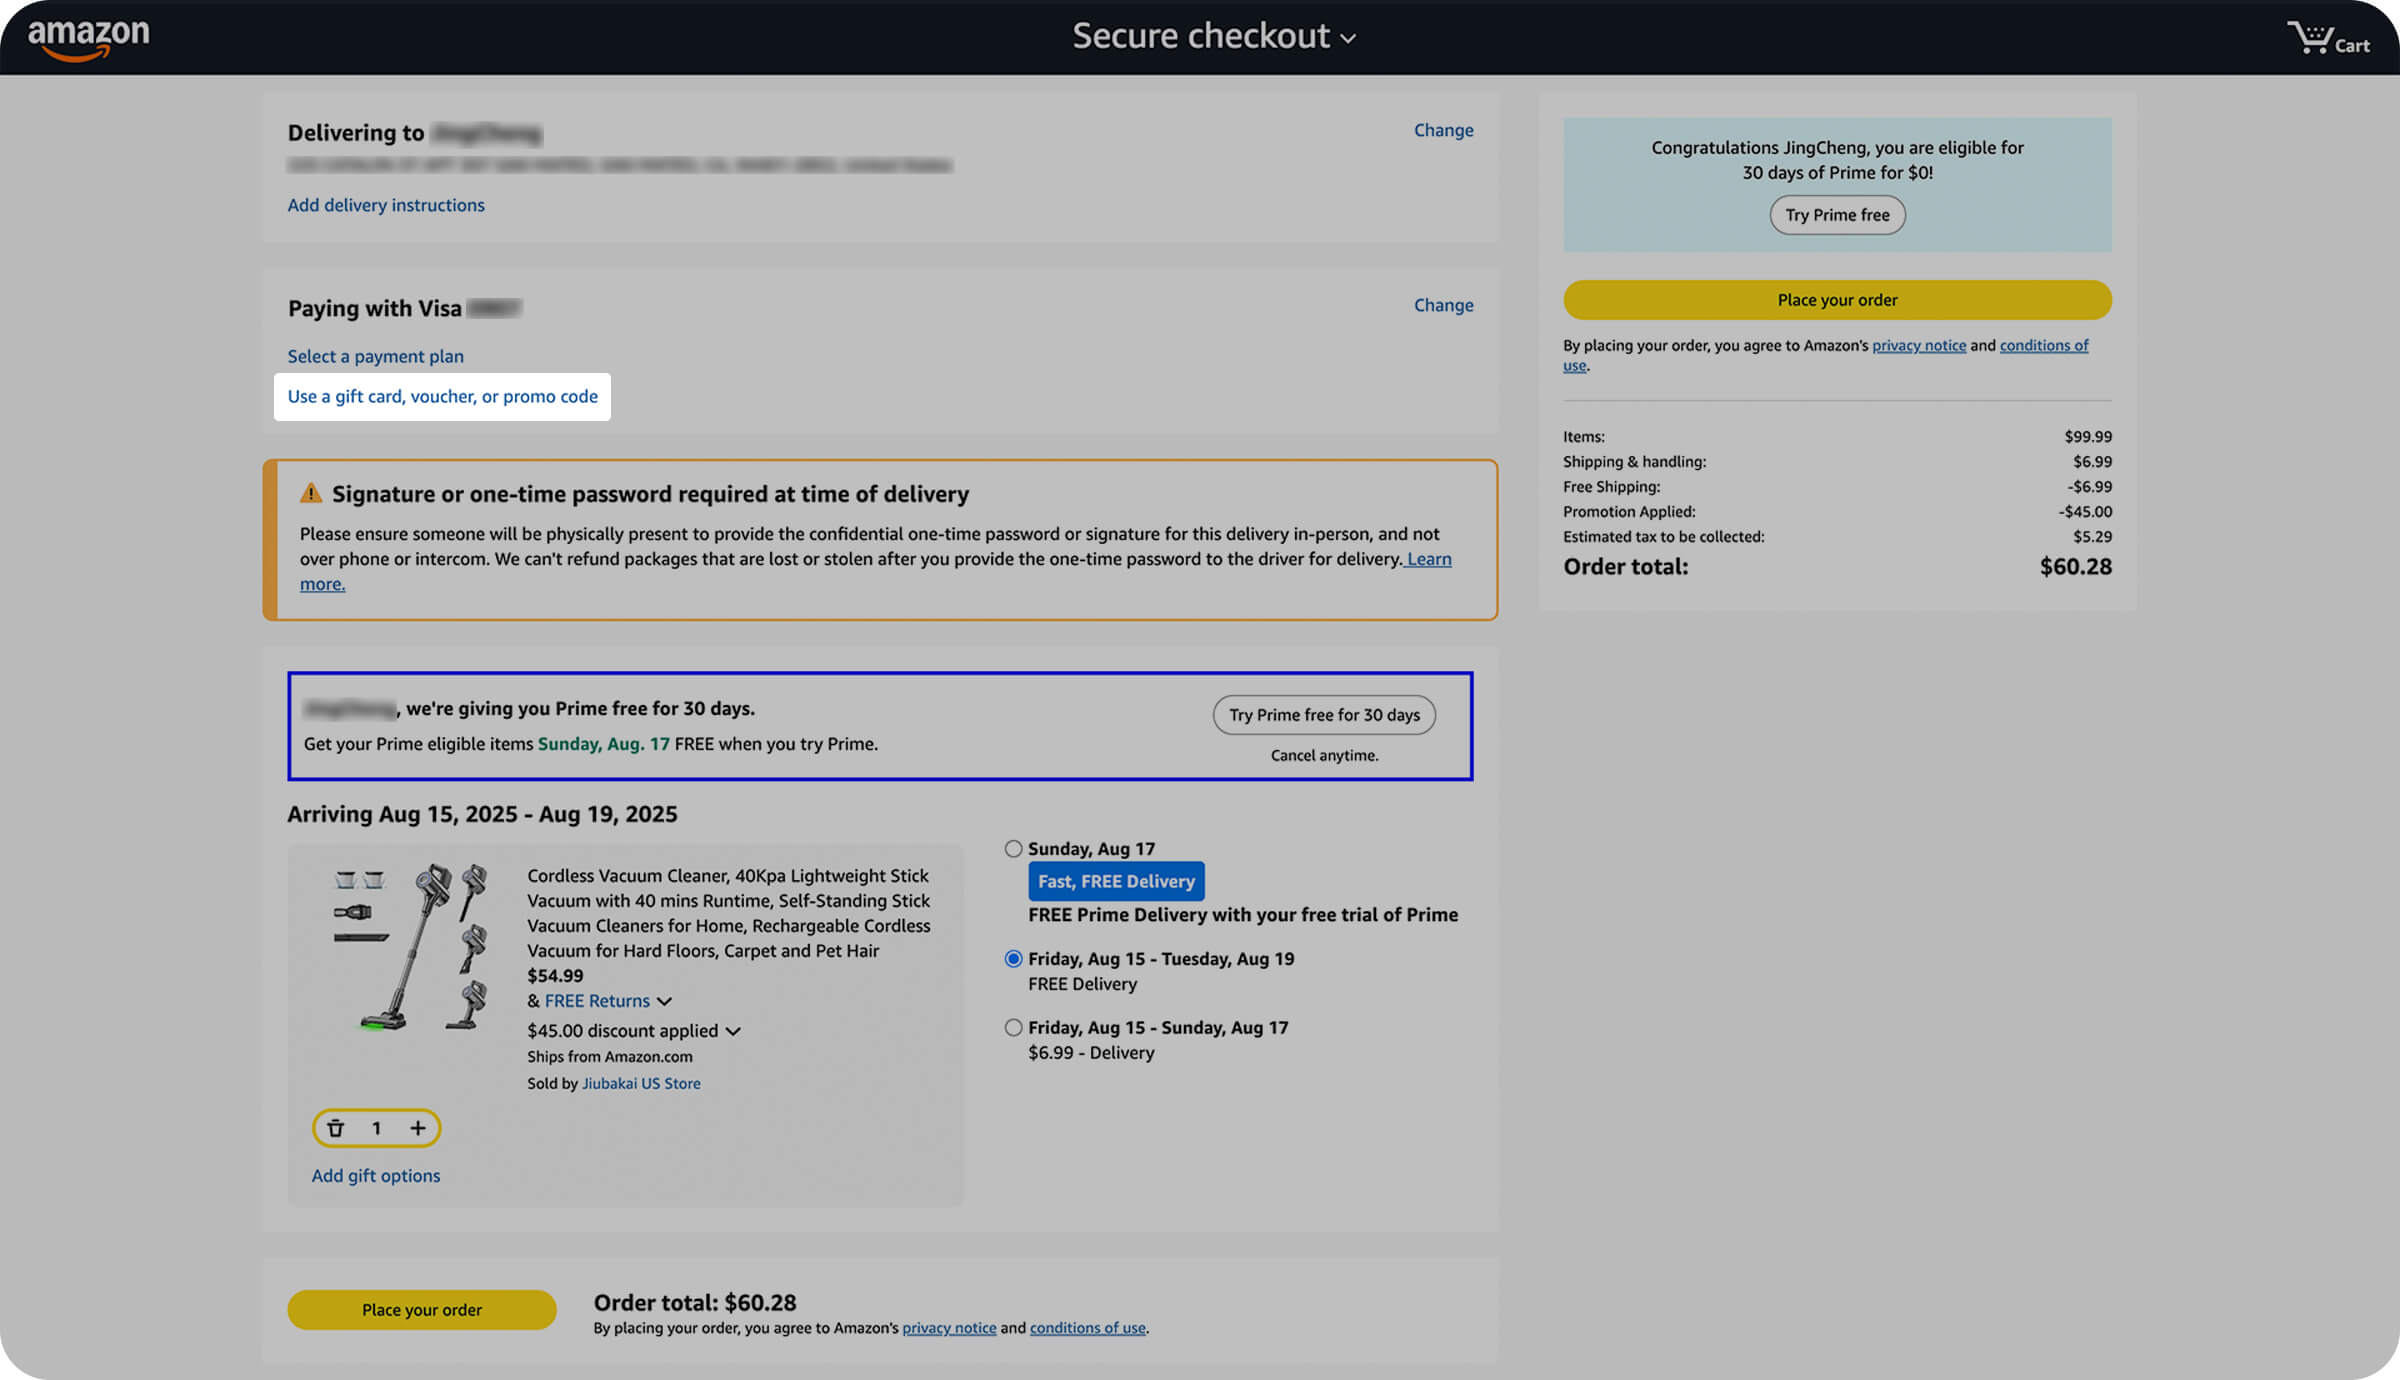Click the vacuum price $54.99
2400x1380 pixels.
pos(555,976)
